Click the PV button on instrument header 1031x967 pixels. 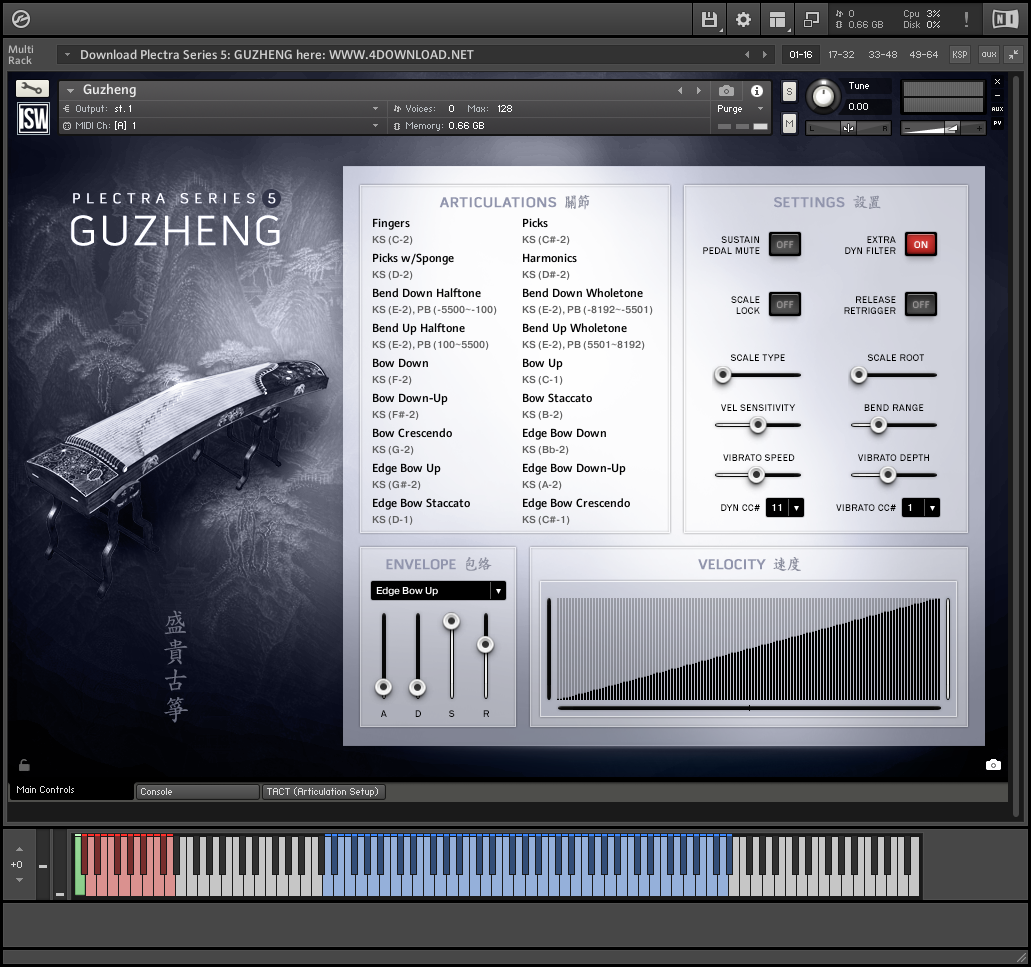pos(997,123)
